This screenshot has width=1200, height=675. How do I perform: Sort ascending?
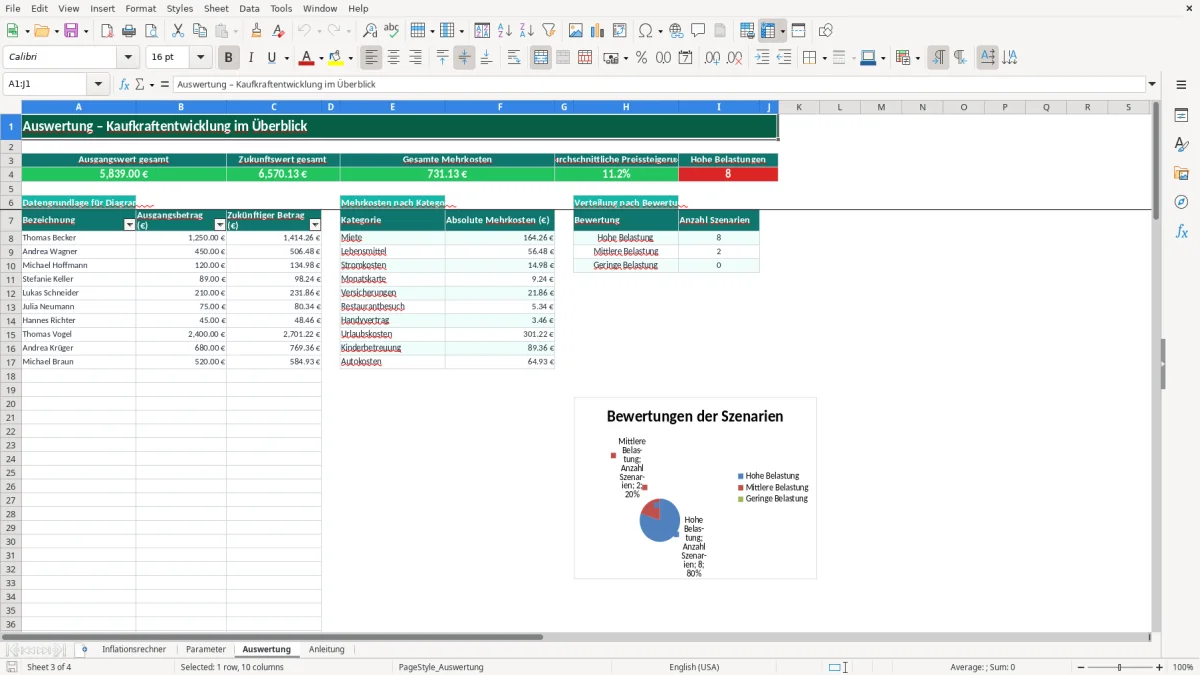point(505,31)
